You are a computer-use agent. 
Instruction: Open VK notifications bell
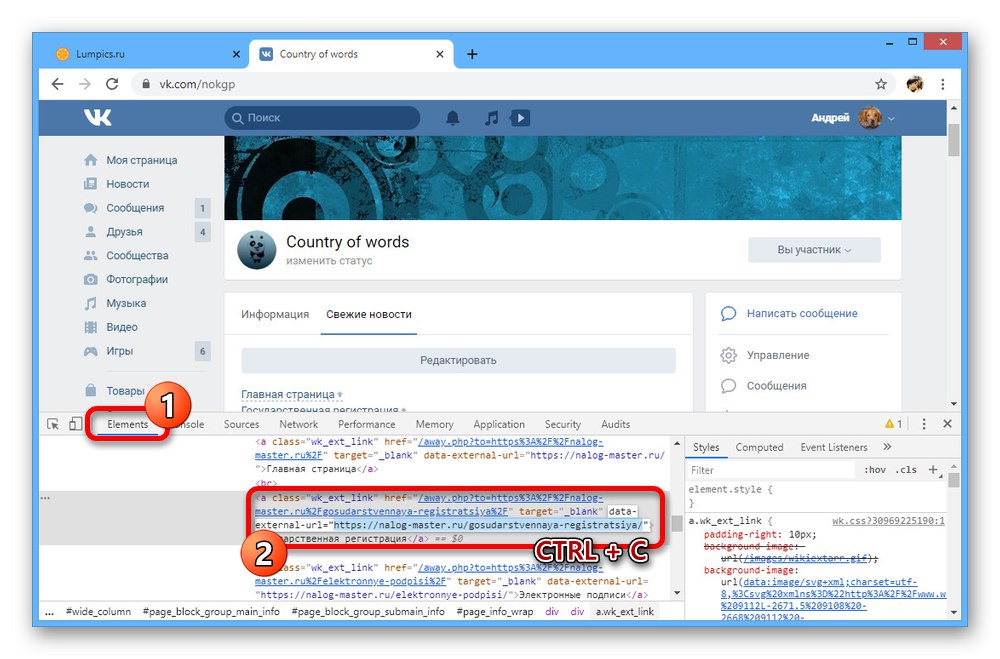pyautogui.click(x=452, y=118)
